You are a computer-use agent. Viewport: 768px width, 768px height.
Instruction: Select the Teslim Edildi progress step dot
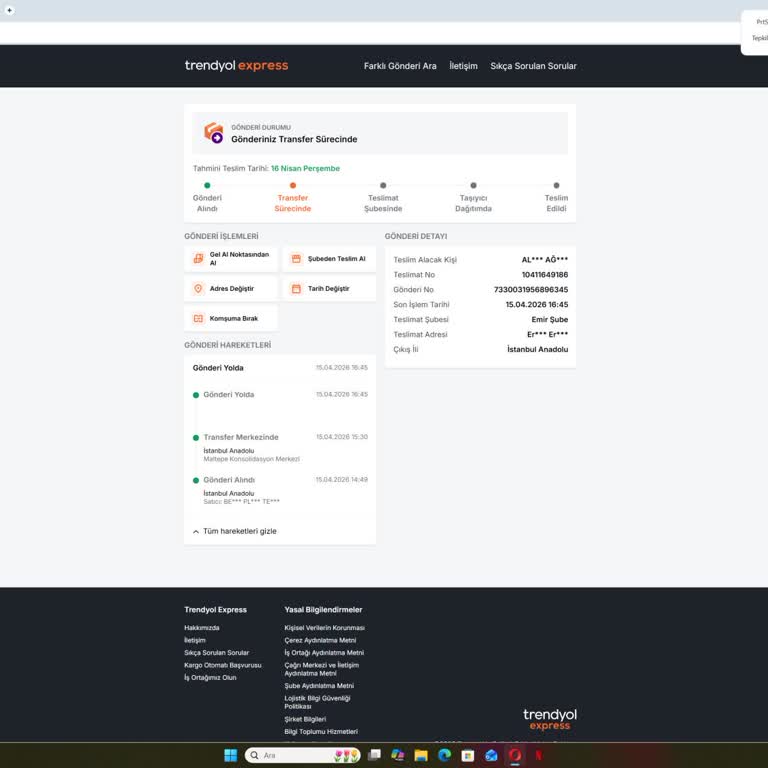tap(556, 185)
